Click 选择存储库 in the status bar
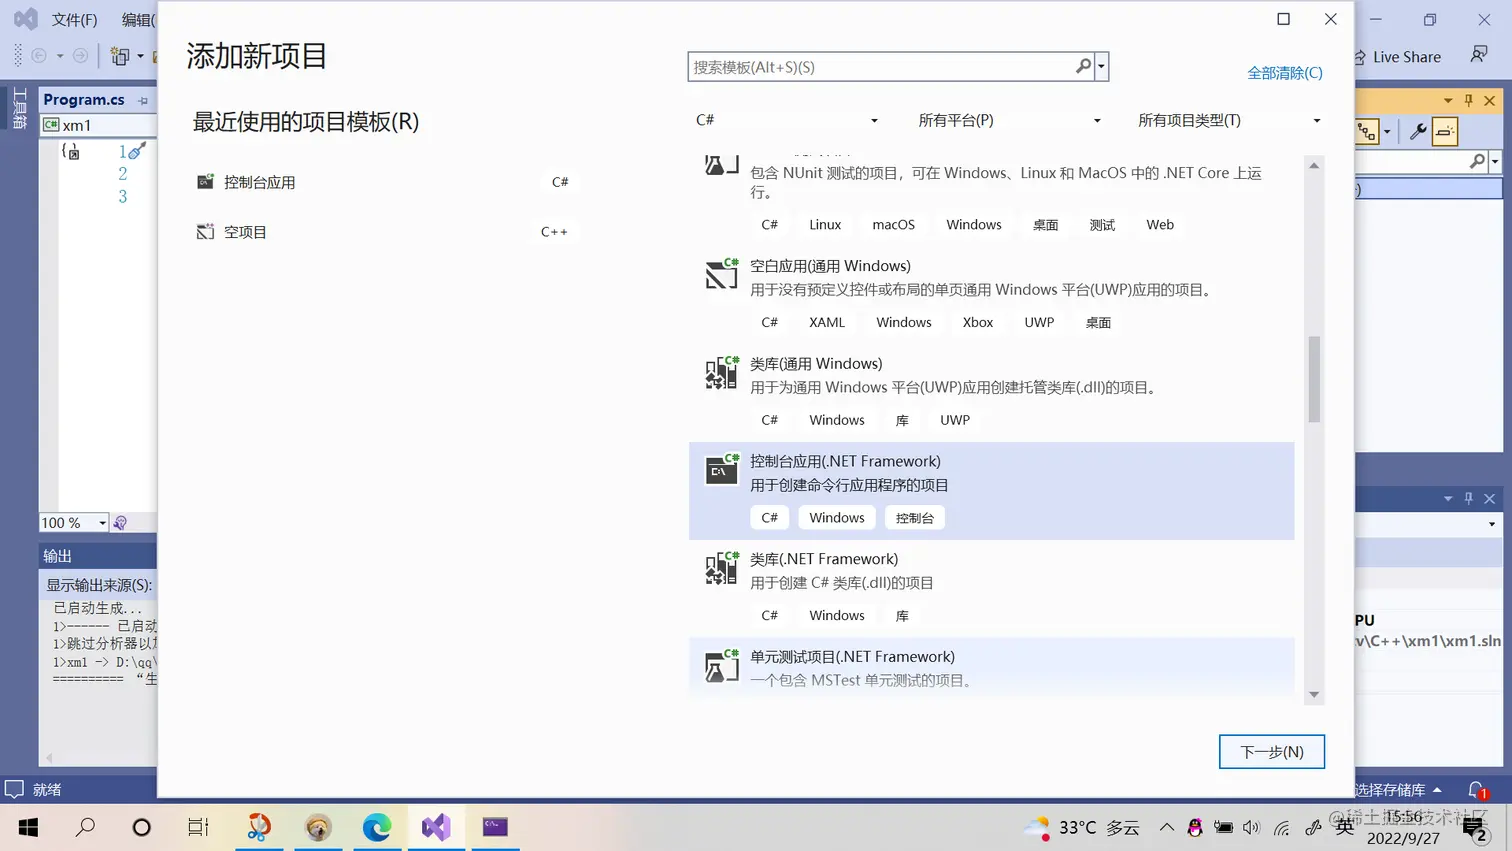 click(x=1397, y=790)
